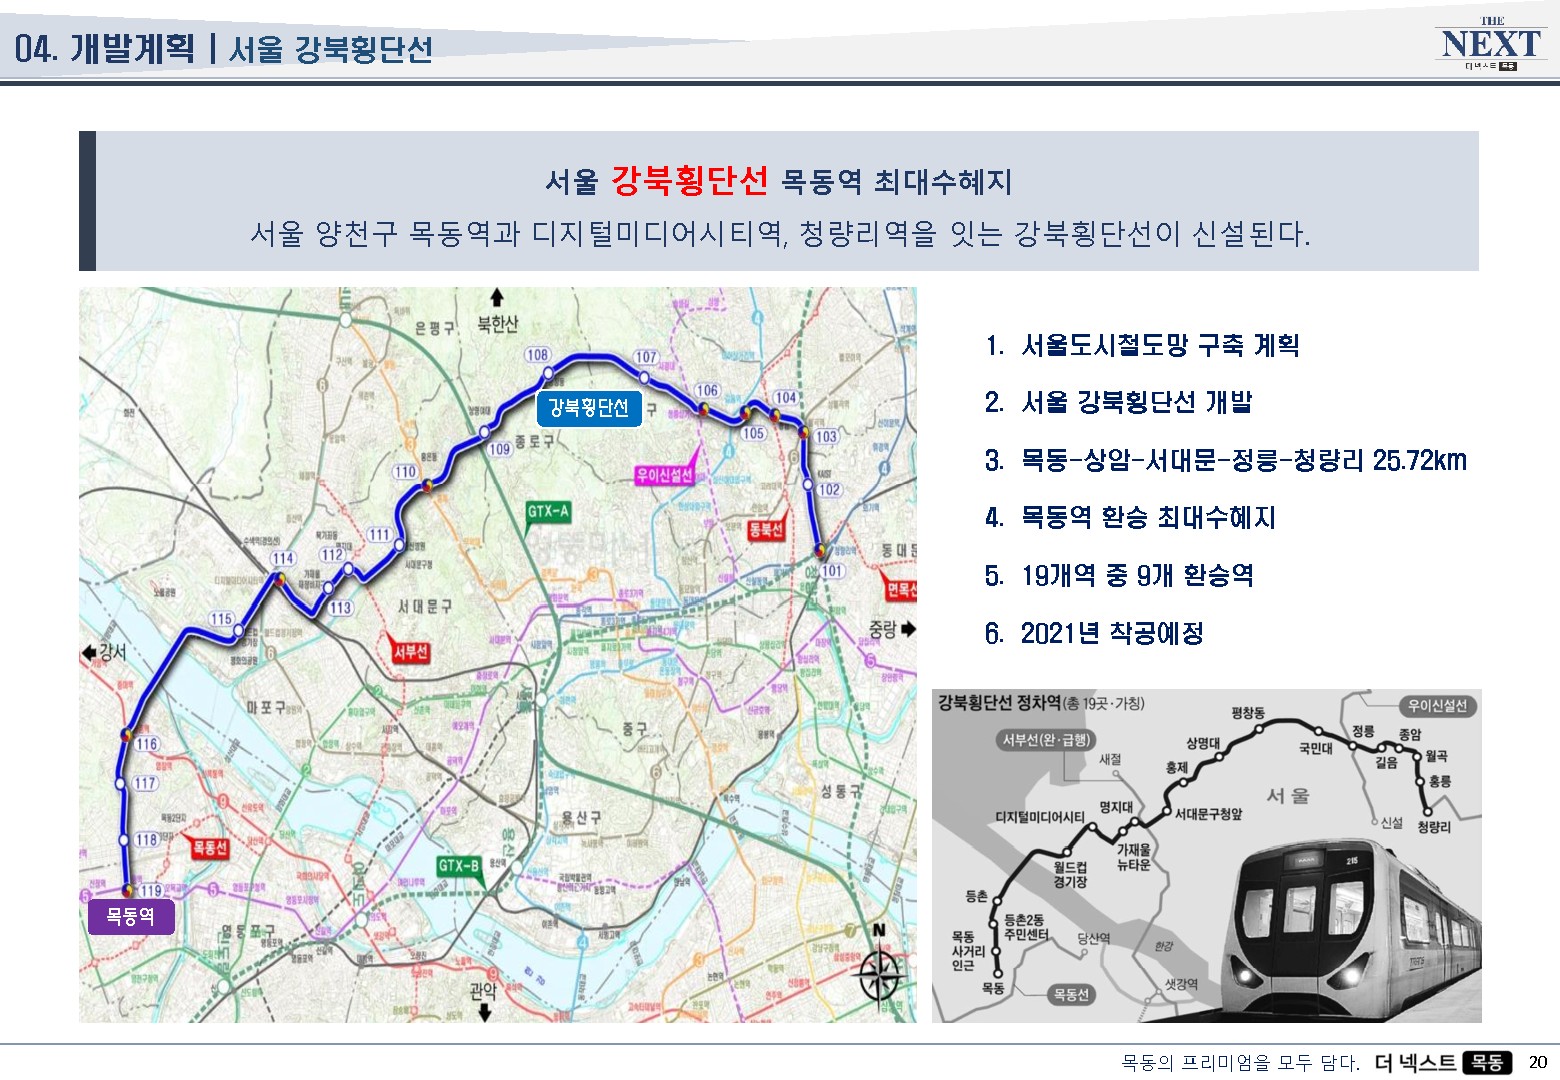This screenshot has height=1080, width=1560.
Task: Click page number 20 in the footer
Action: click(1538, 1063)
